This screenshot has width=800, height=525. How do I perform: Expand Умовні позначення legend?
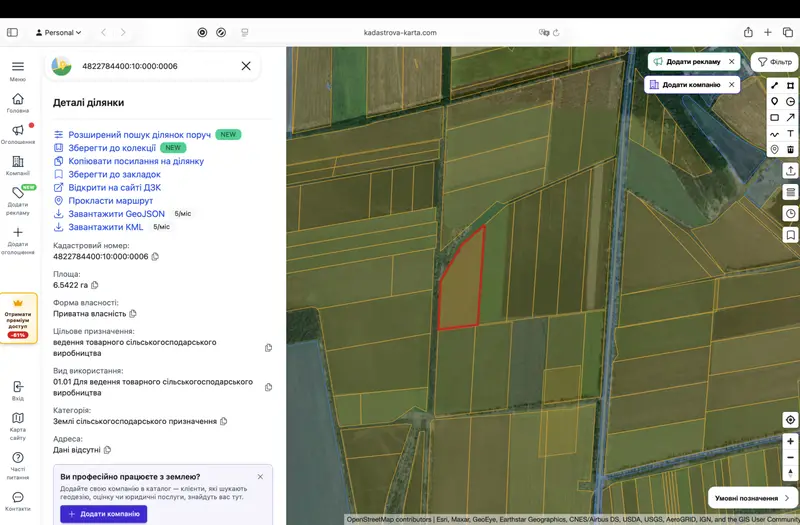click(x=753, y=498)
